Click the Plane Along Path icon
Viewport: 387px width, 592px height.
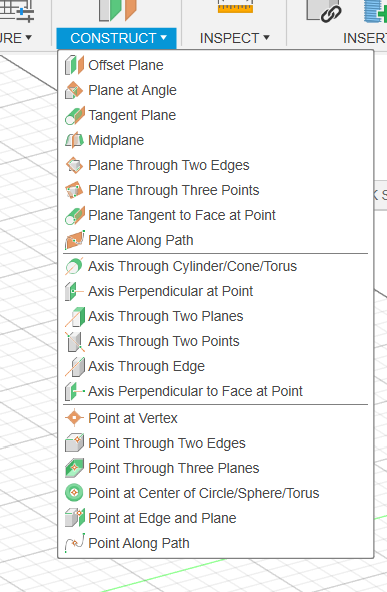pyautogui.click(x=74, y=240)
